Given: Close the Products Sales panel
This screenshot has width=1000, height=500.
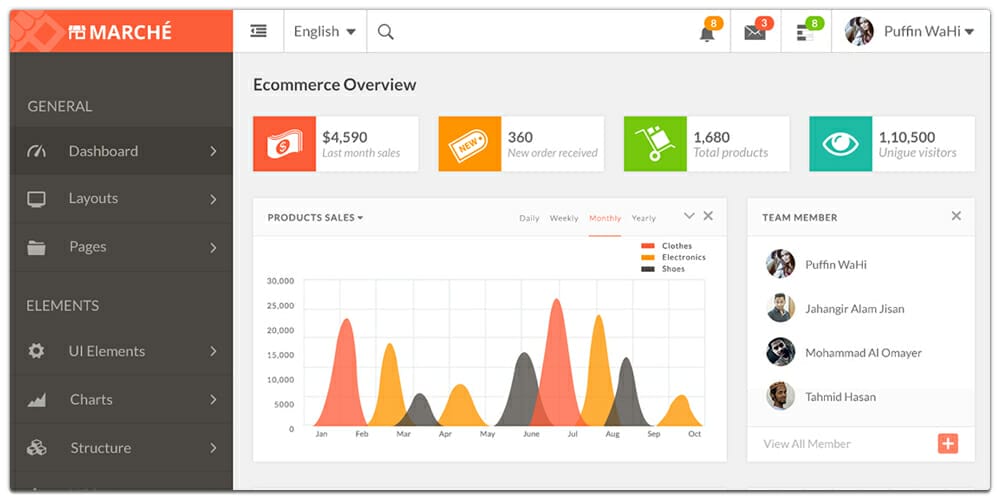Looking at the screenshot, I should 708,216.
